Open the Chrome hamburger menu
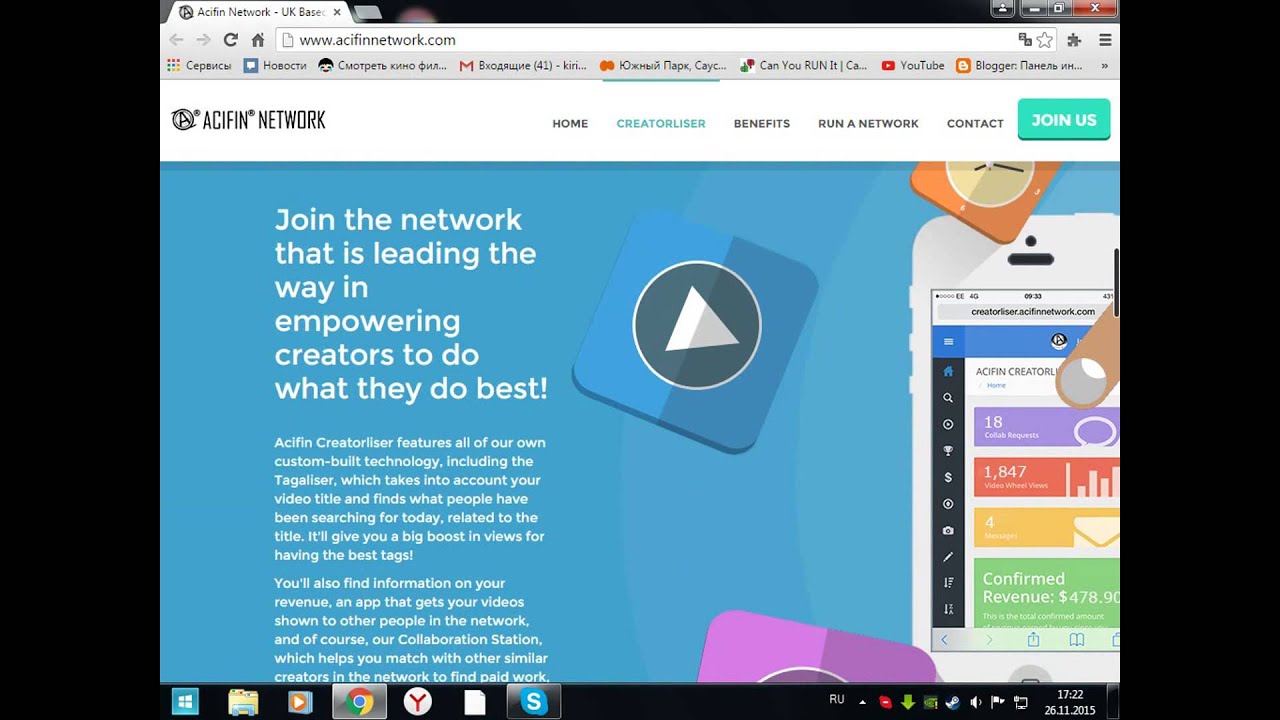Viewport: 1280px width, 720px height. (1105, 40)
